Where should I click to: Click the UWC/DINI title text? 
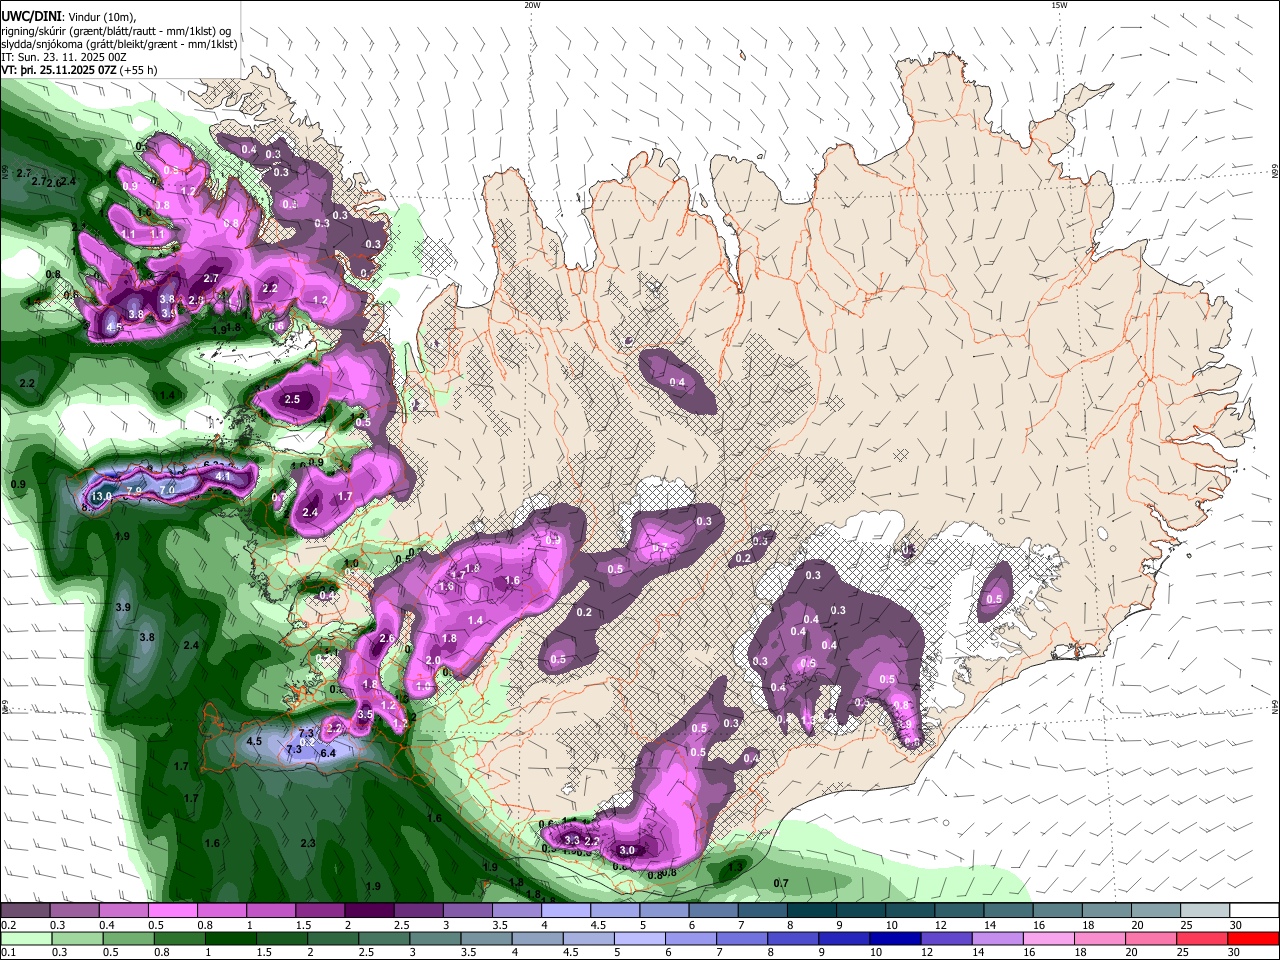[31, 15]
